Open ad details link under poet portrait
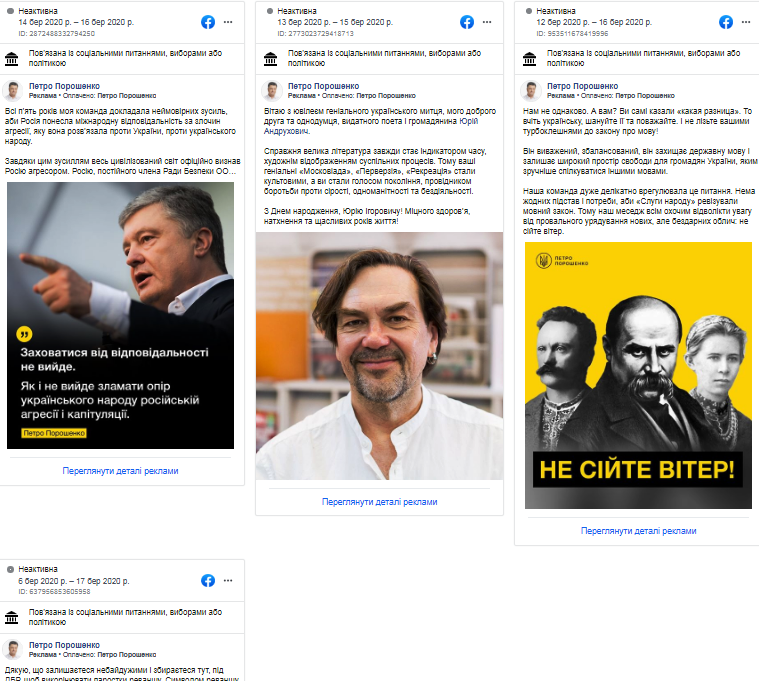759x681 pixels. [x=380, y=502]
